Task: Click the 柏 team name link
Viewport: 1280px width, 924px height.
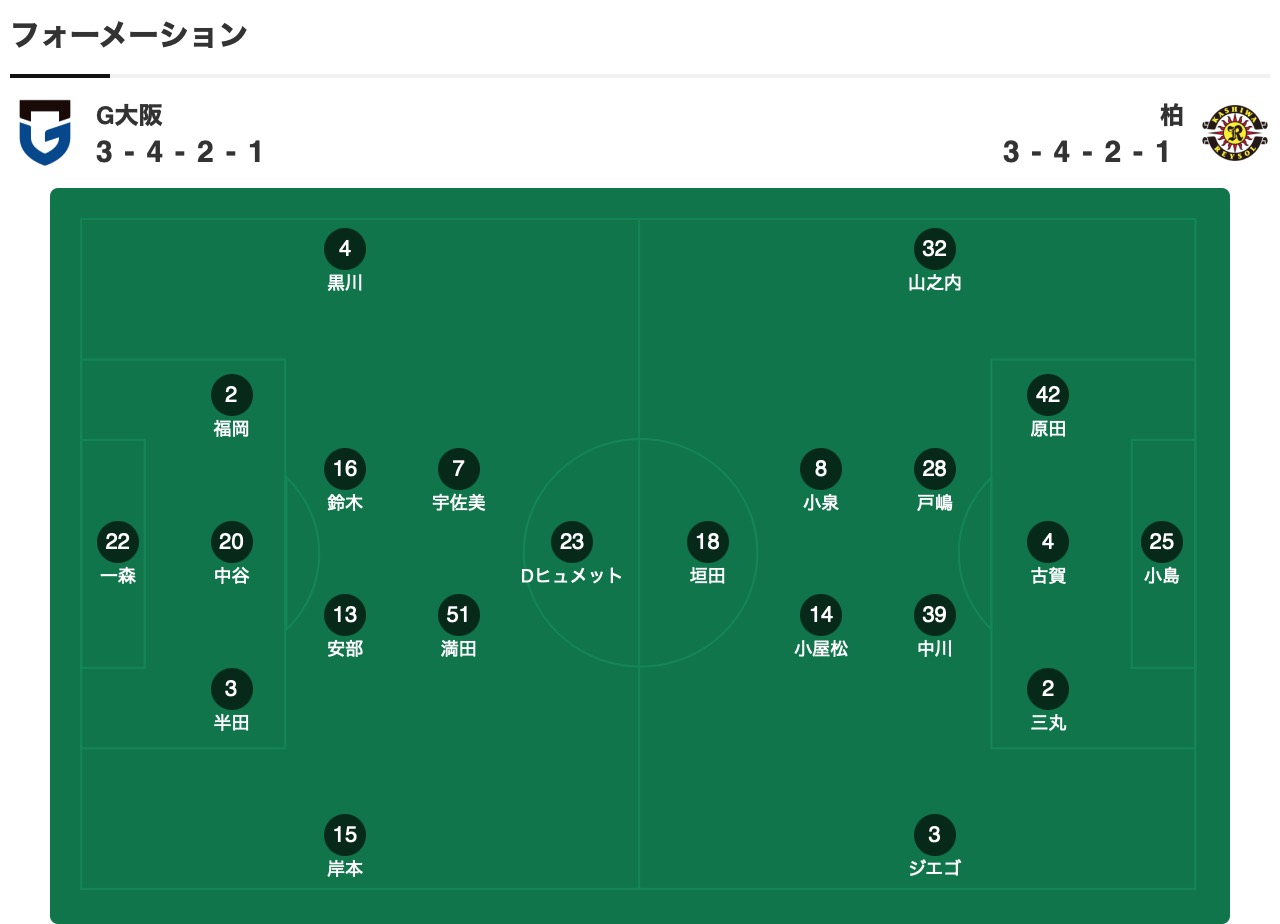Action: [x=1171, y=116]
